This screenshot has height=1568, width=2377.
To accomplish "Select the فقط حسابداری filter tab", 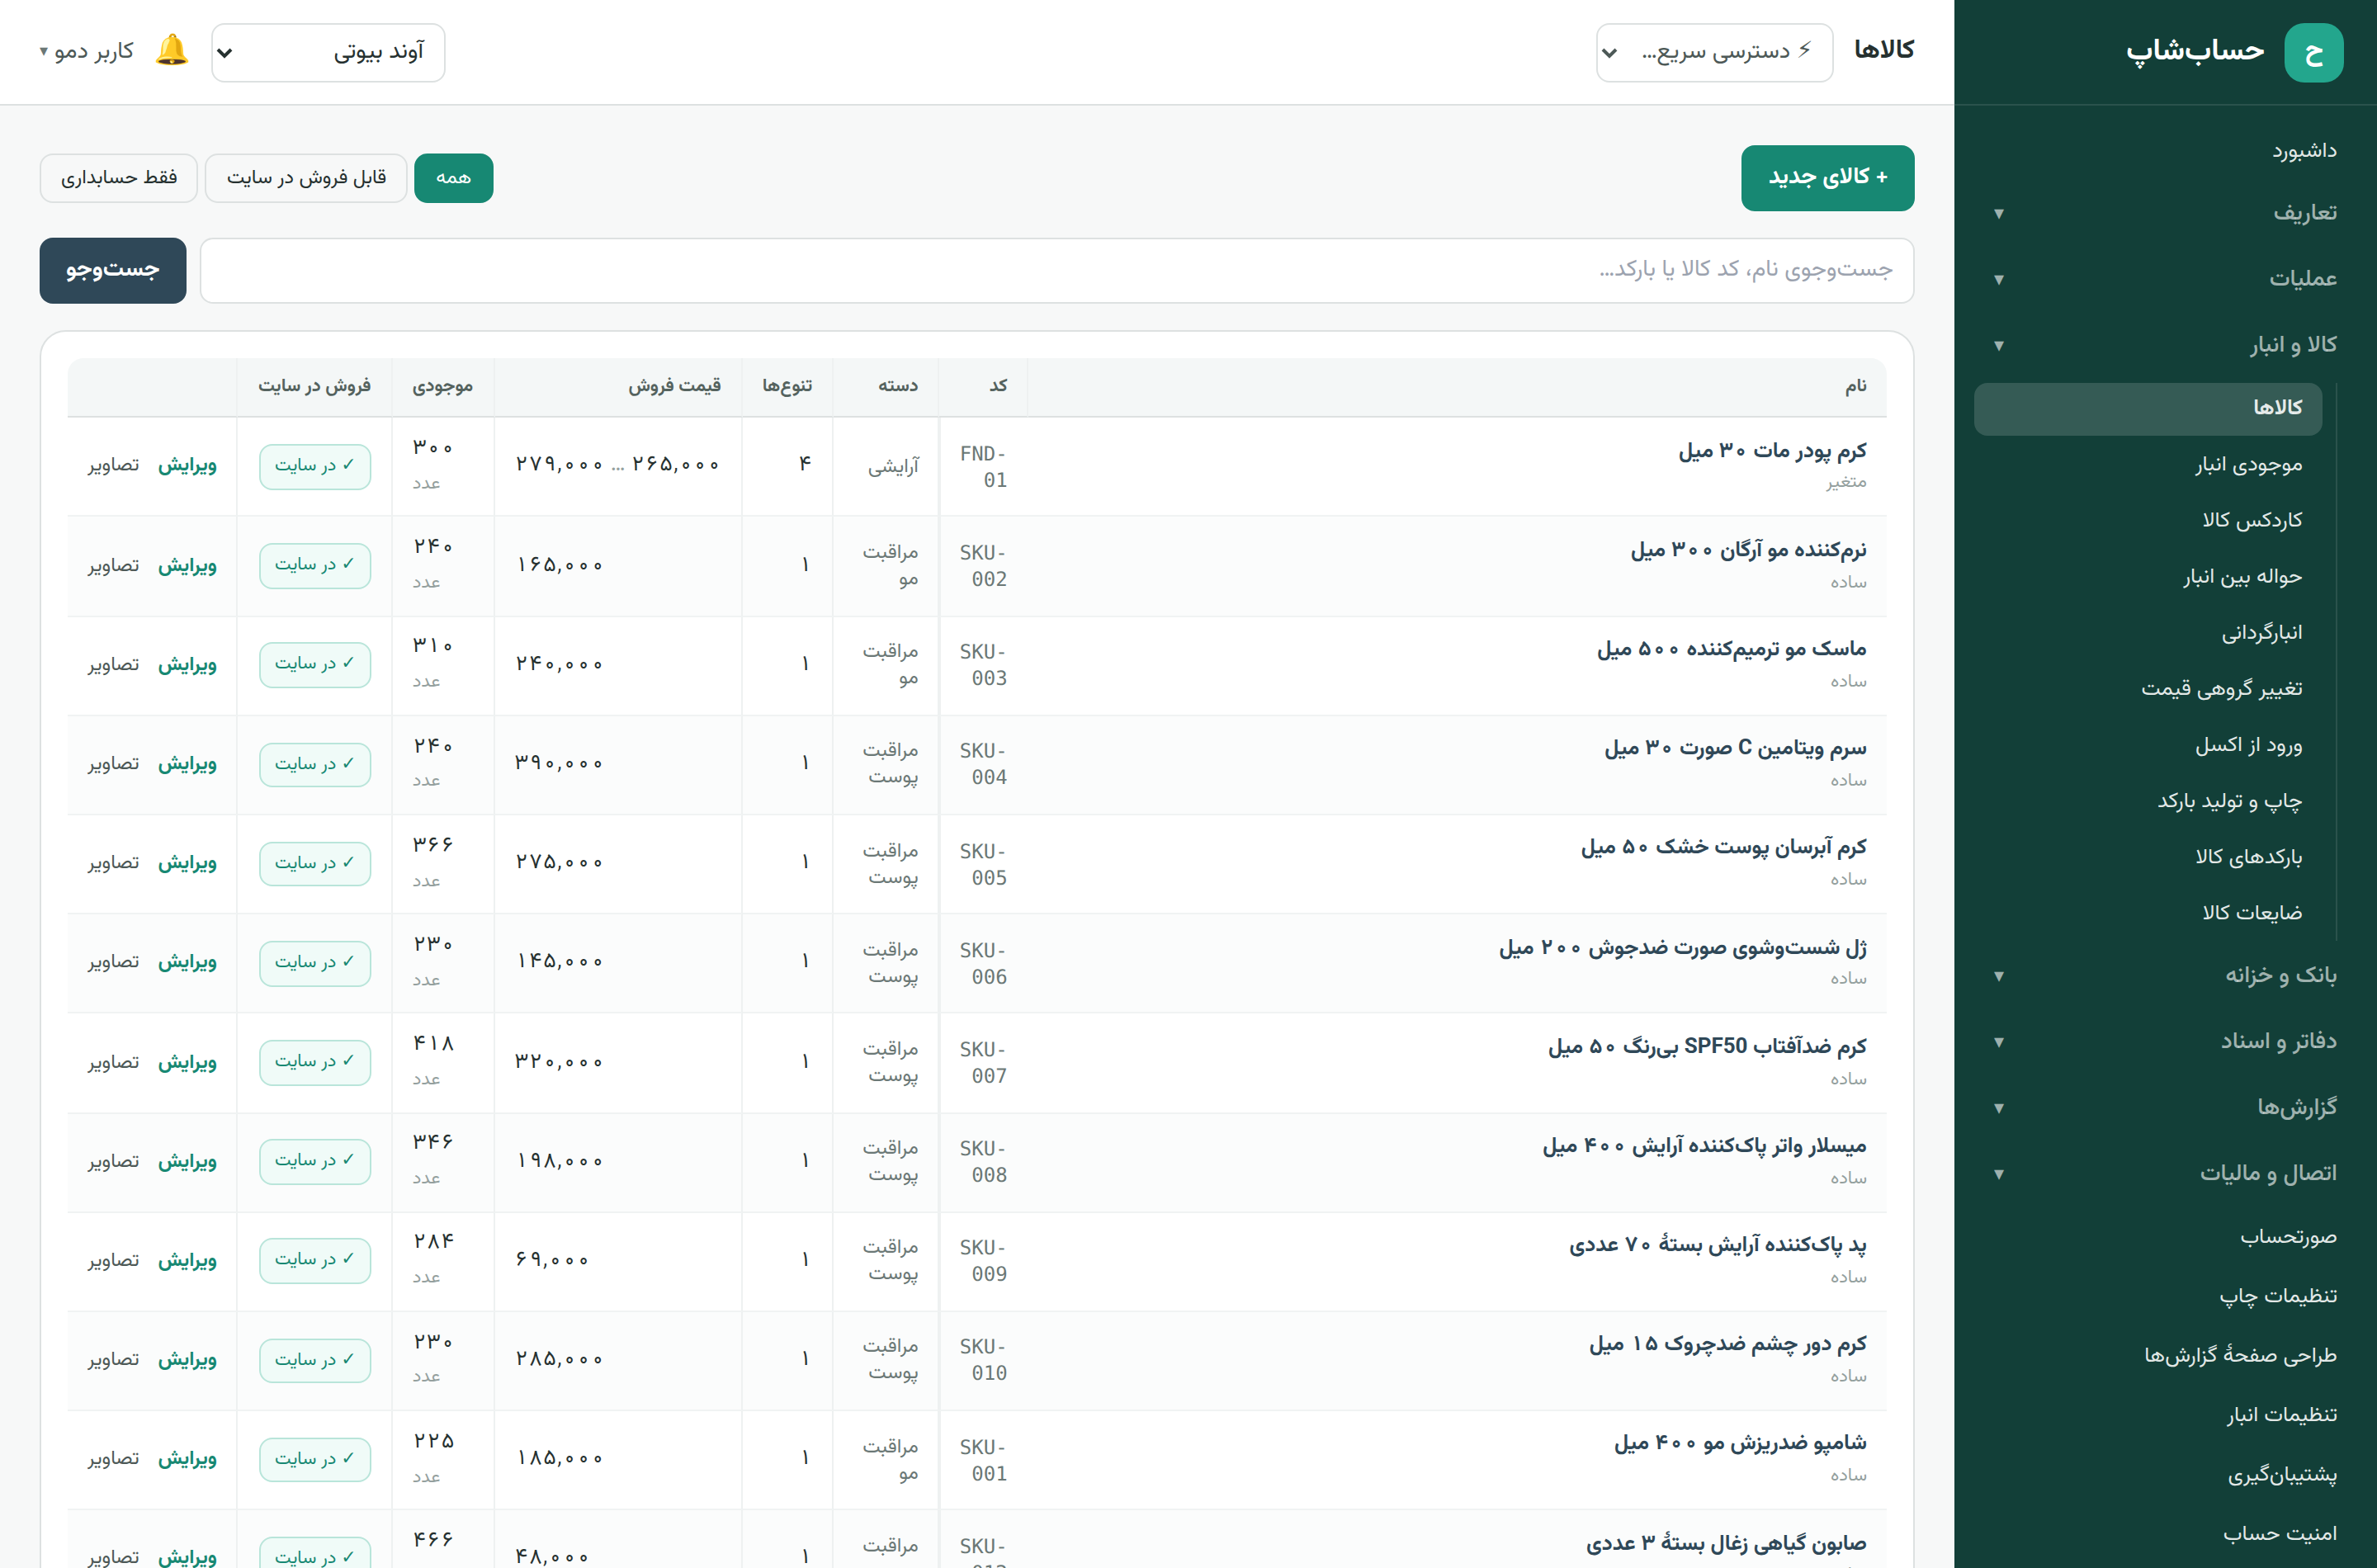I will [119, 178].
